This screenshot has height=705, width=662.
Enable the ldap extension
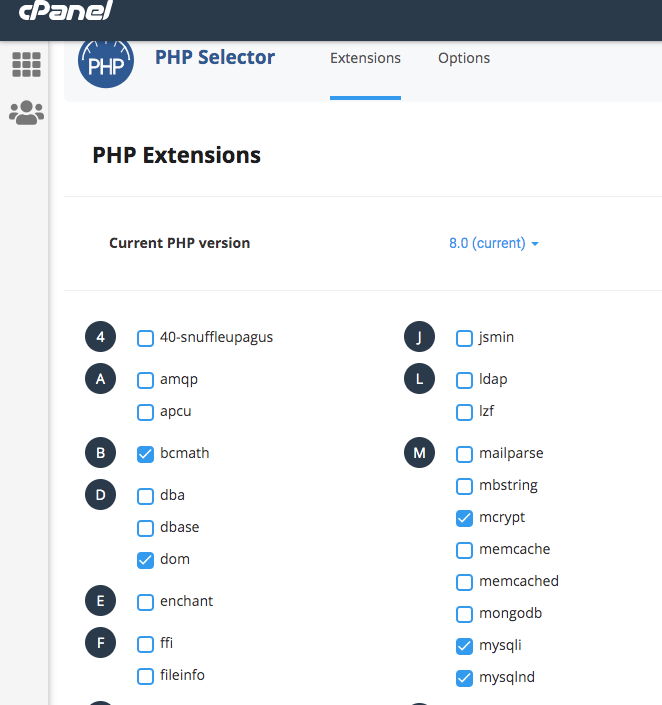click(464, 380)
